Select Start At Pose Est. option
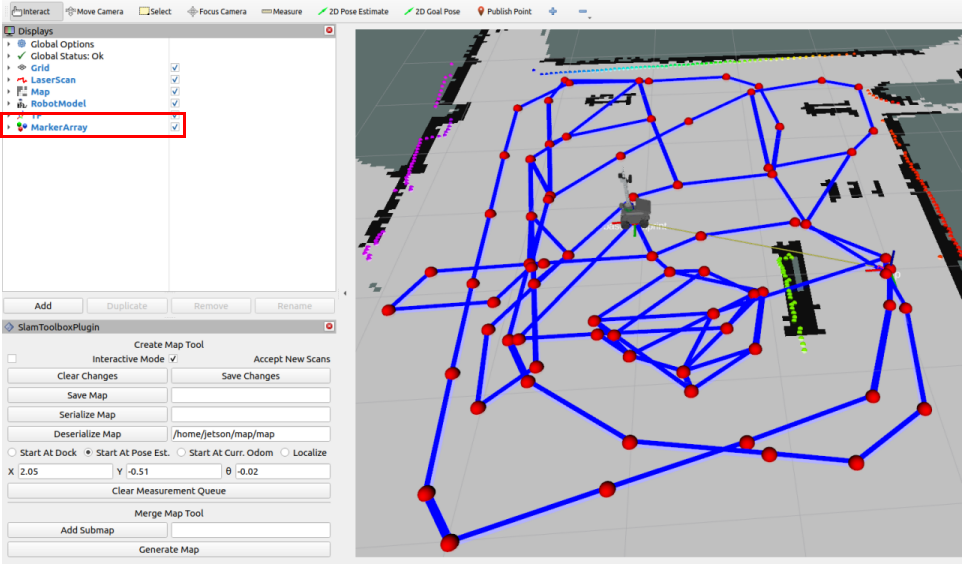Viewport: 962px width, 564px height. (88, 452)
